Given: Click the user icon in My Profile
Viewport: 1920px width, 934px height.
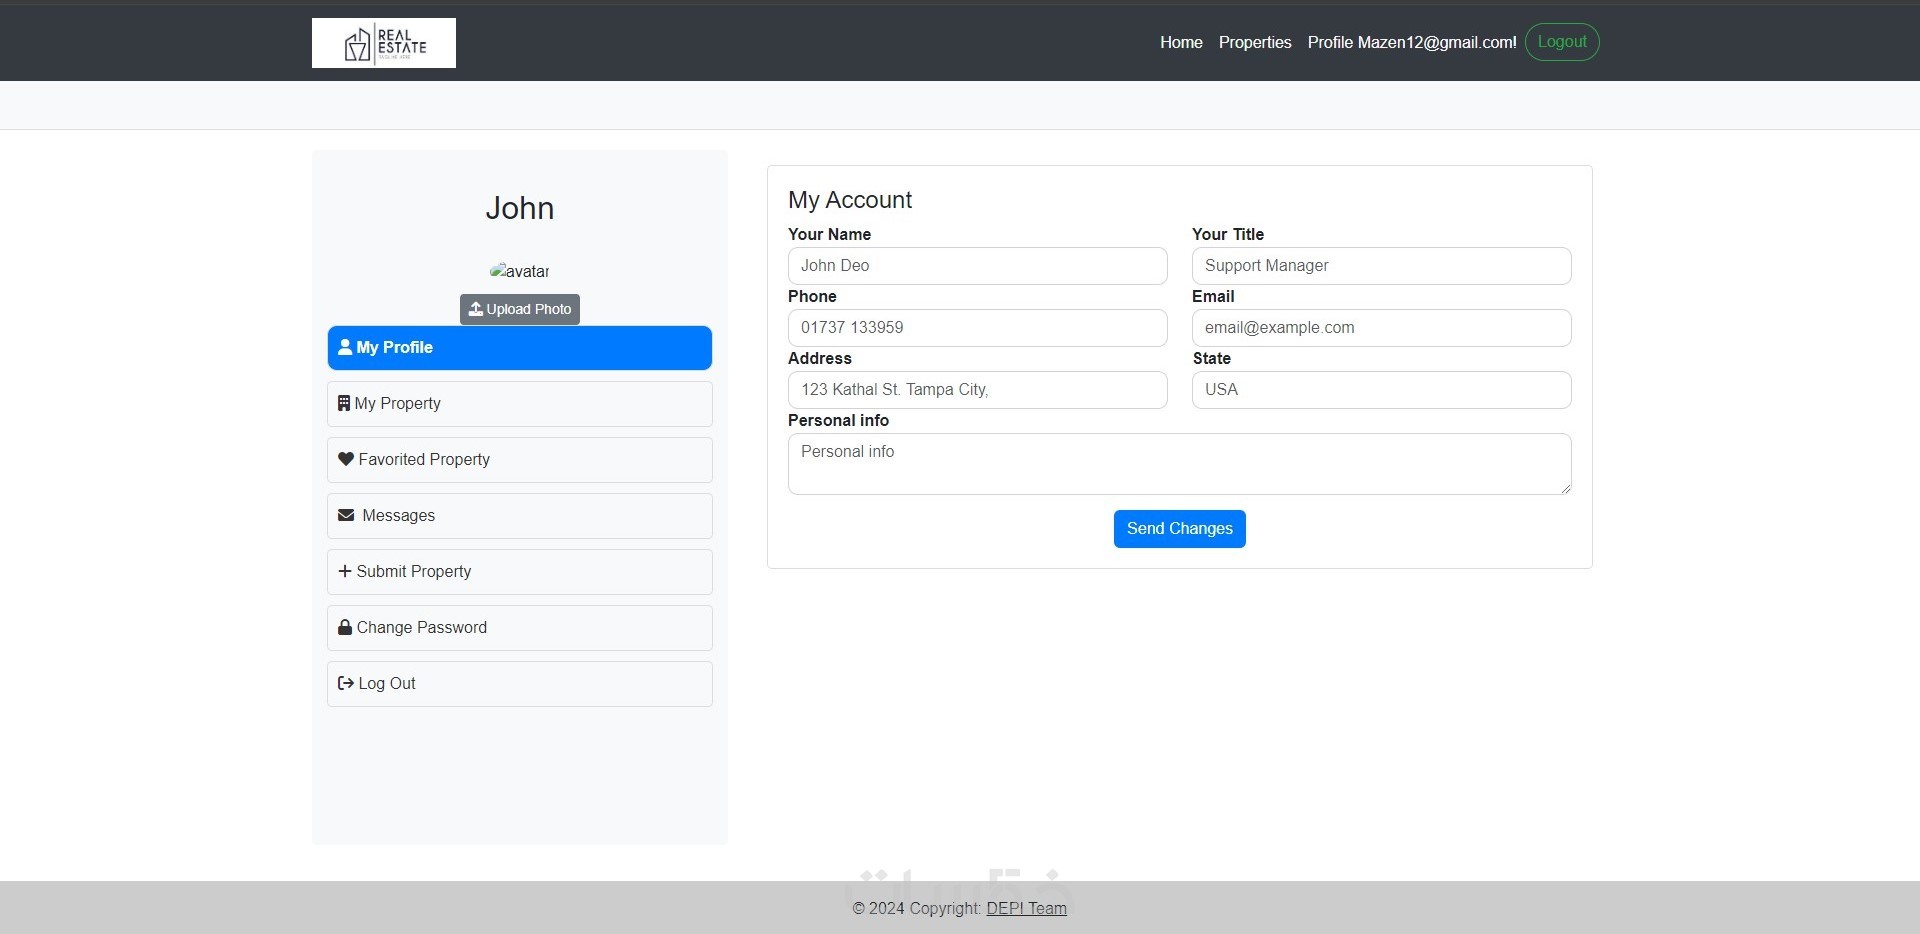Looking at the screenshot, I should [345, 347].
